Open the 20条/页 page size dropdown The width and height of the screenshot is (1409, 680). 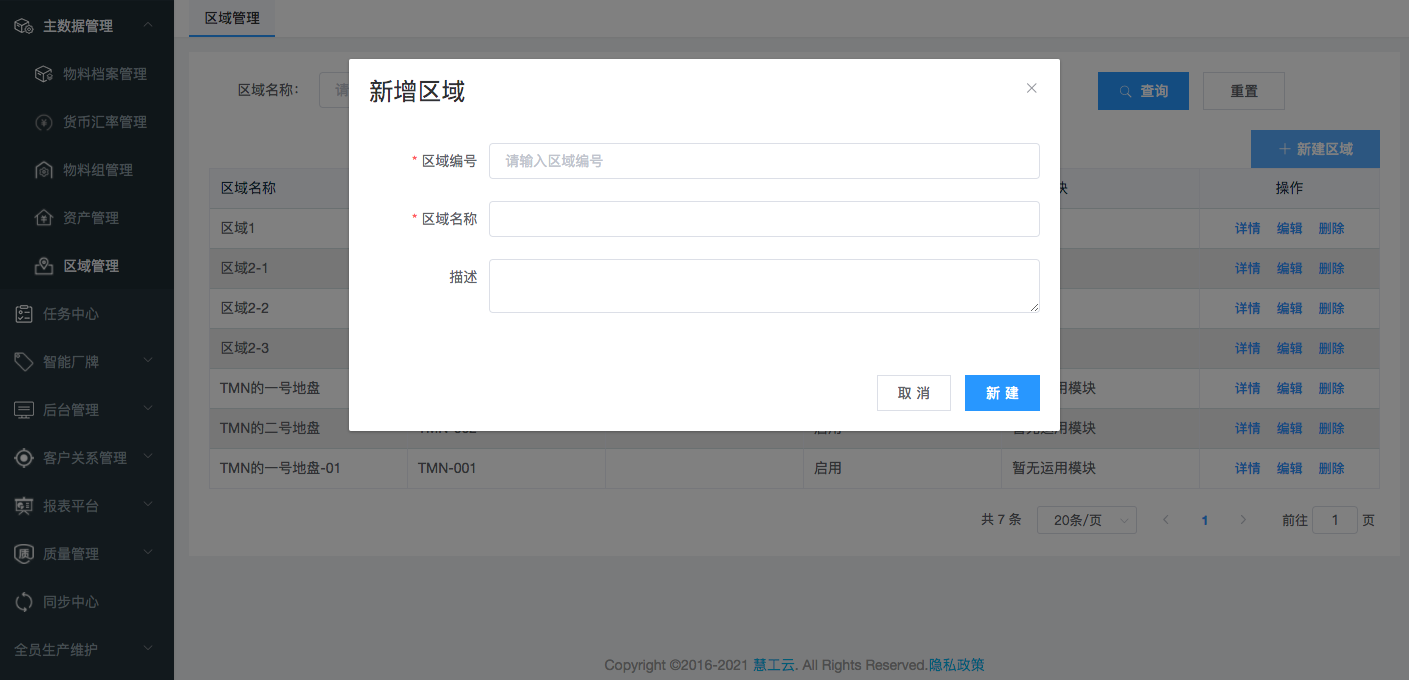tap(1086, 520)
